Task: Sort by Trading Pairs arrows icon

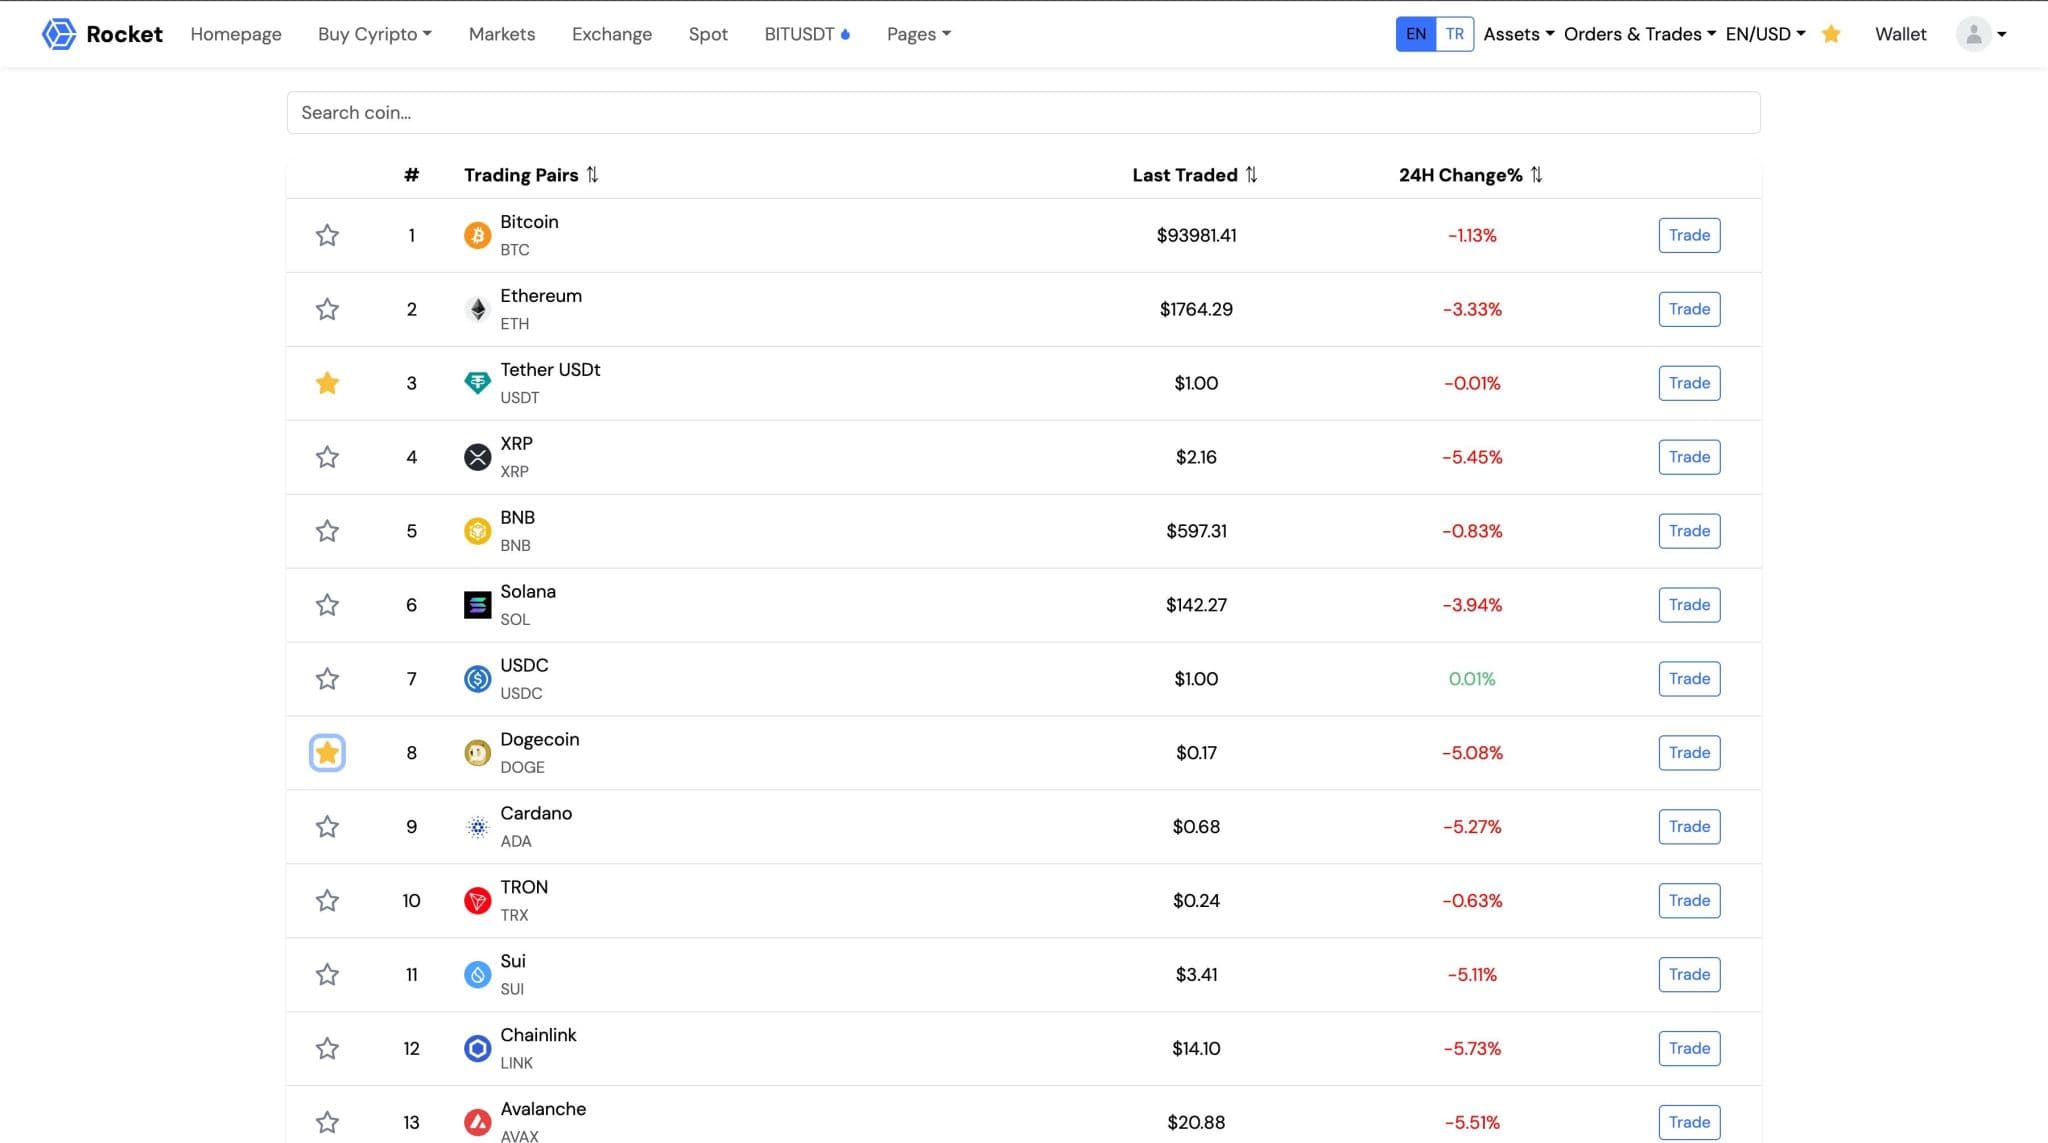Action: click(592, 175)
